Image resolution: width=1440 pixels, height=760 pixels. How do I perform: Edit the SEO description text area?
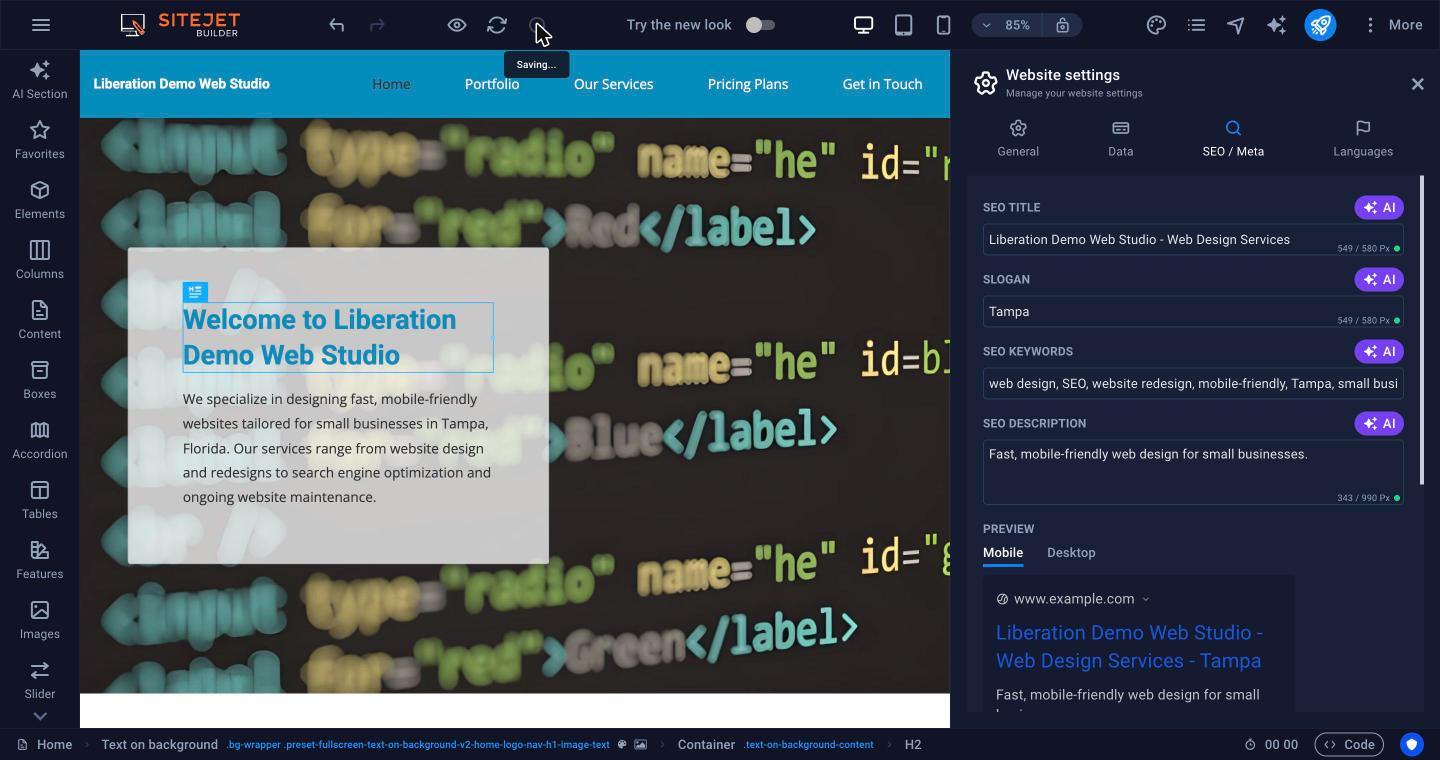pyautogui.click(x=1193, y=472)
